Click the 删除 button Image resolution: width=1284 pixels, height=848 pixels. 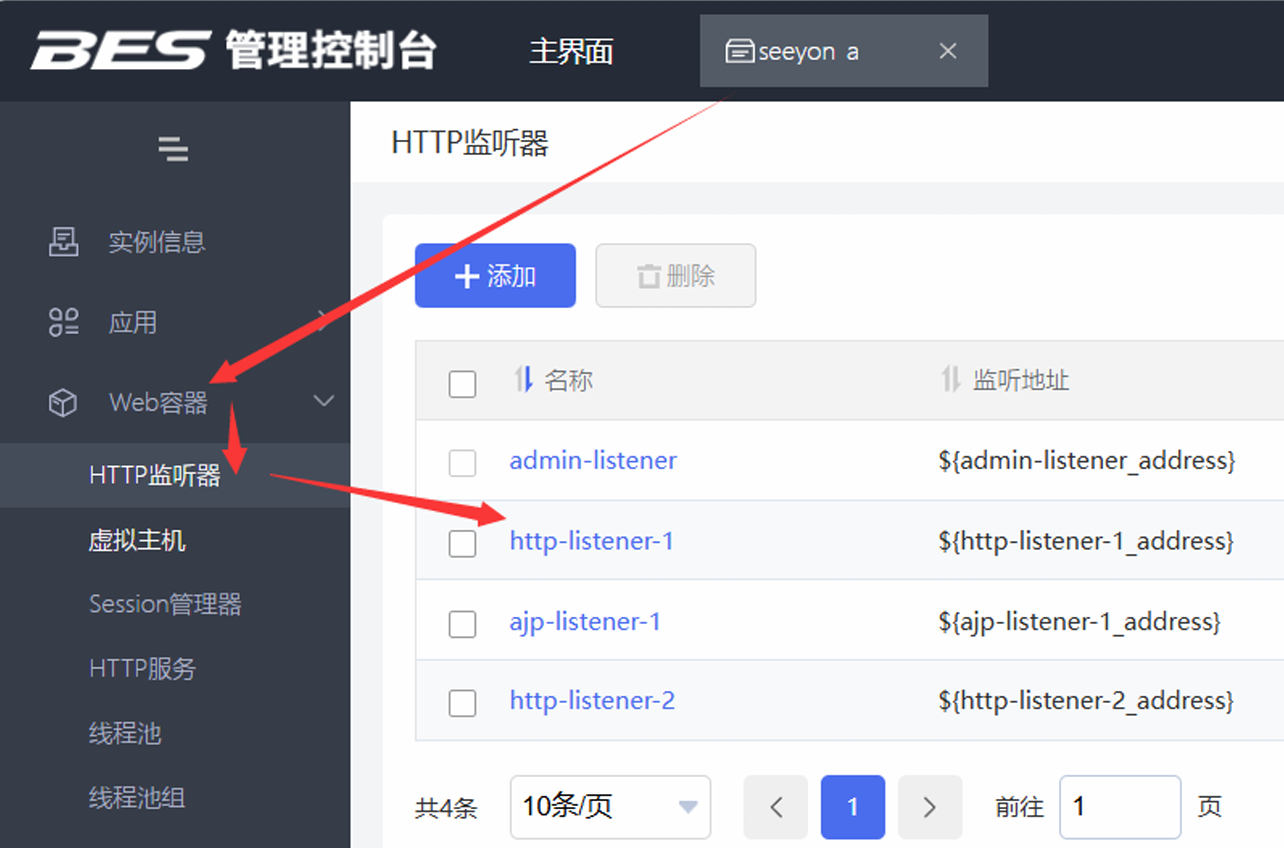pyautogui.click(x=676, y=275)
